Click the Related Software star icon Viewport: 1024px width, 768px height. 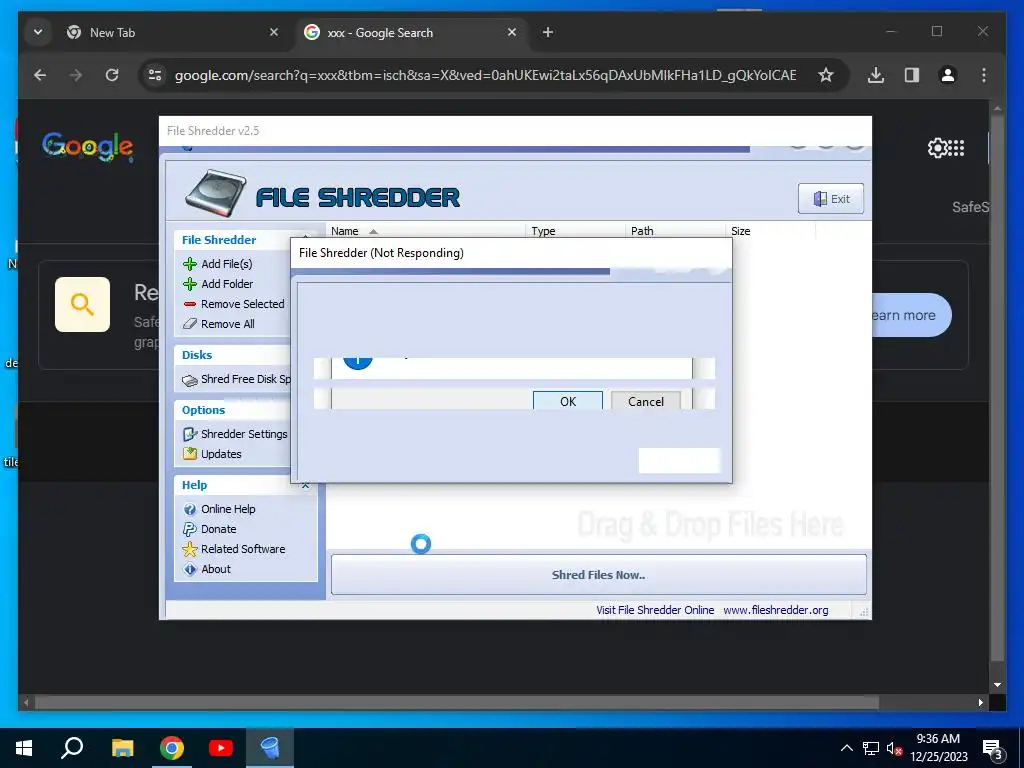pos(190,549)
